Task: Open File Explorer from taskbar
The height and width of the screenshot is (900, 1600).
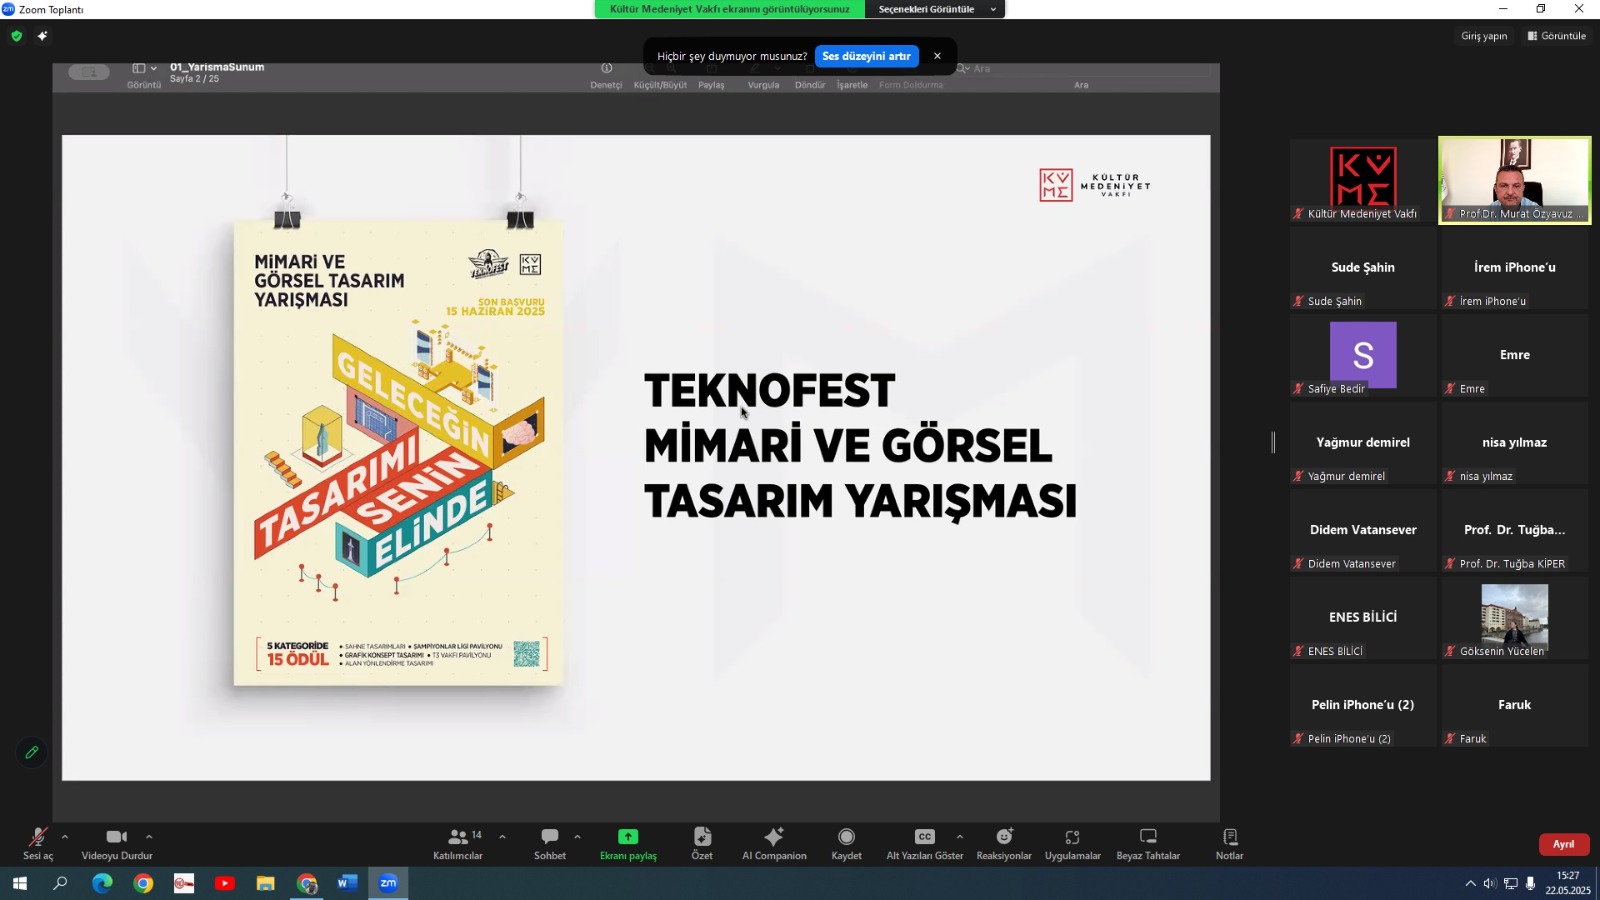Action: click(265, 883)
